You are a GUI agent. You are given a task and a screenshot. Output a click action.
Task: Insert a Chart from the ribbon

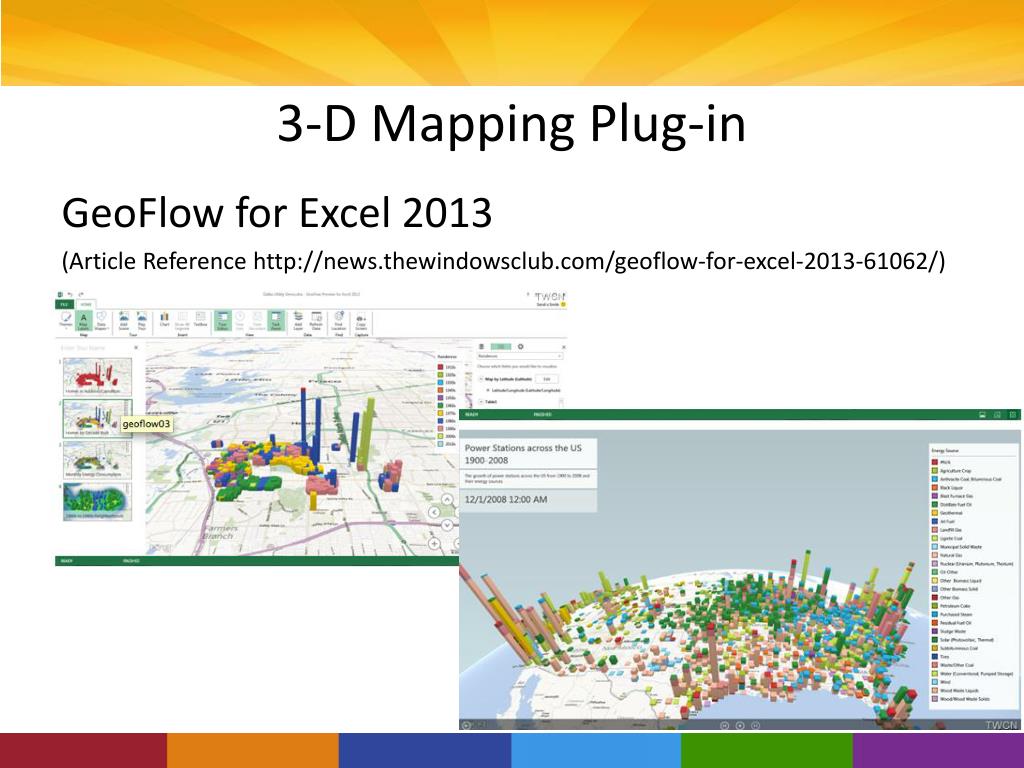coord(165,319)
